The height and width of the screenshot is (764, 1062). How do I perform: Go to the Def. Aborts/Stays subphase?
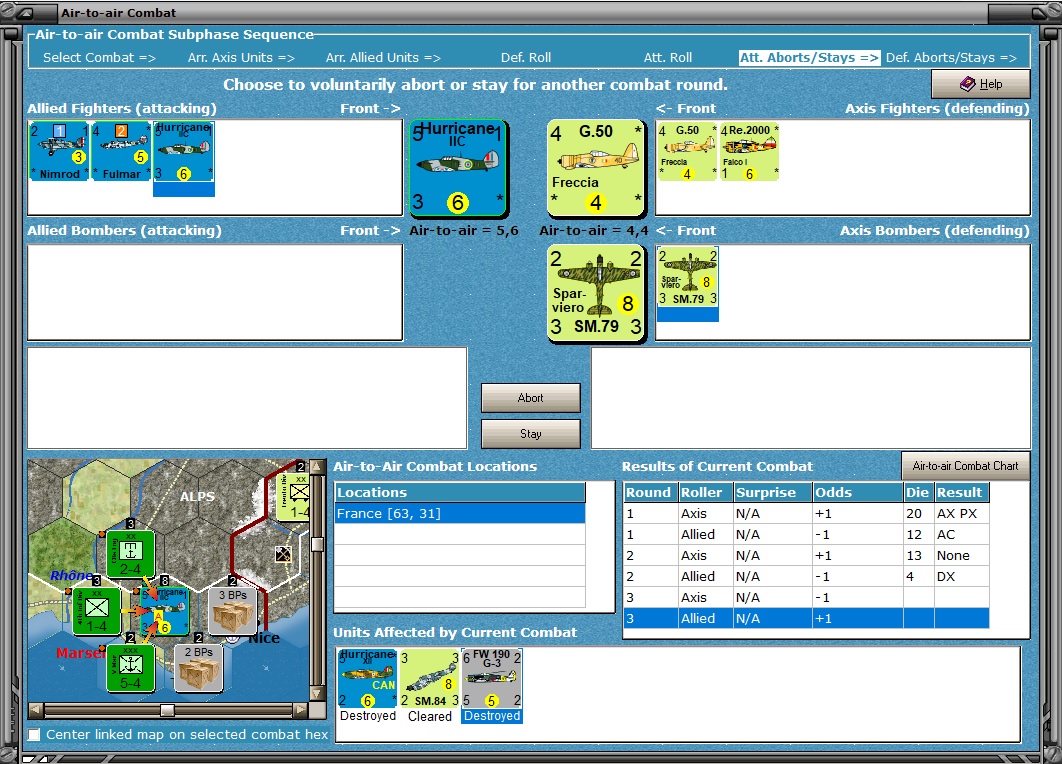(x=952, y=58)
